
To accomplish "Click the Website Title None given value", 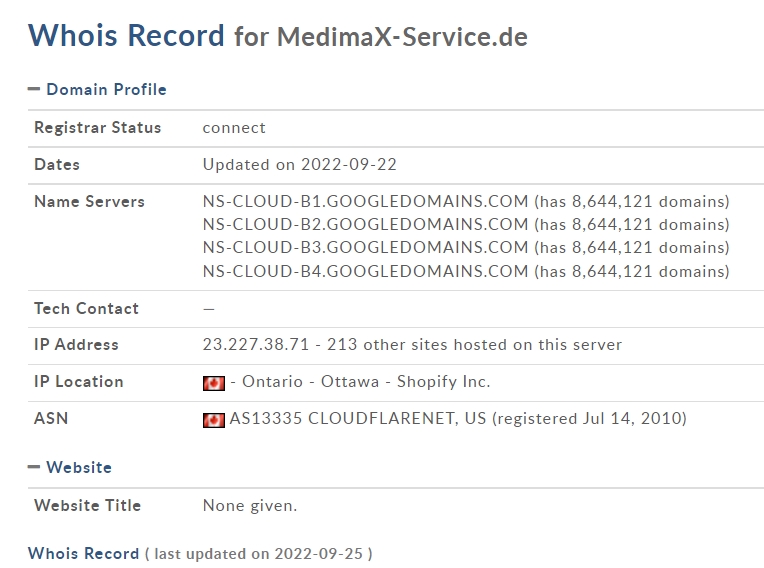I will tap(250, 506).
